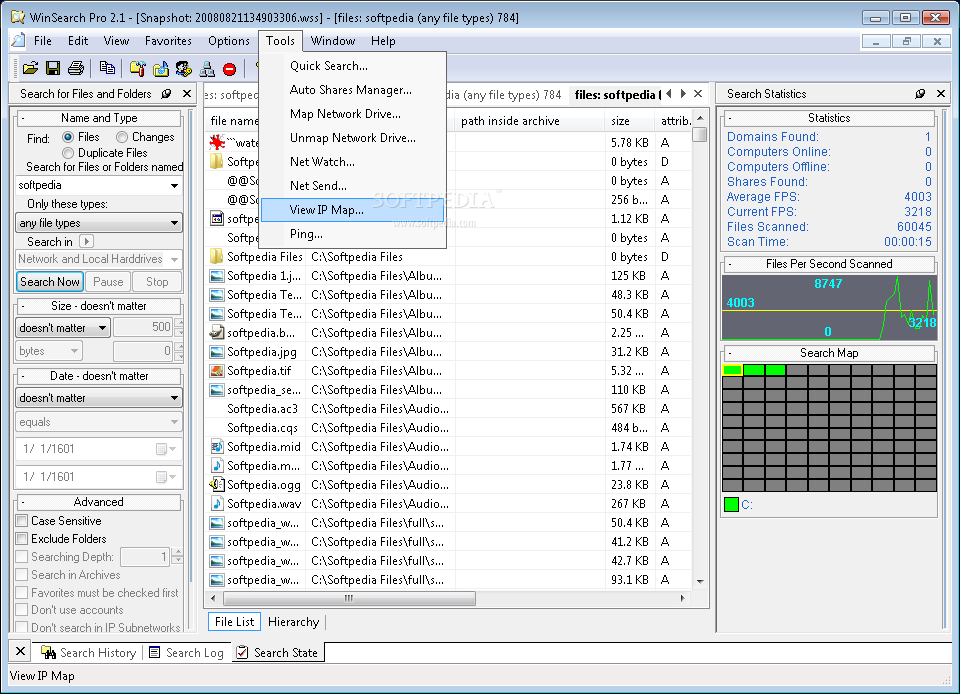Image resolution: width=960 pixels, height=694 pixels.
Task: Open the Favorites menu
Action: (168, 40)
